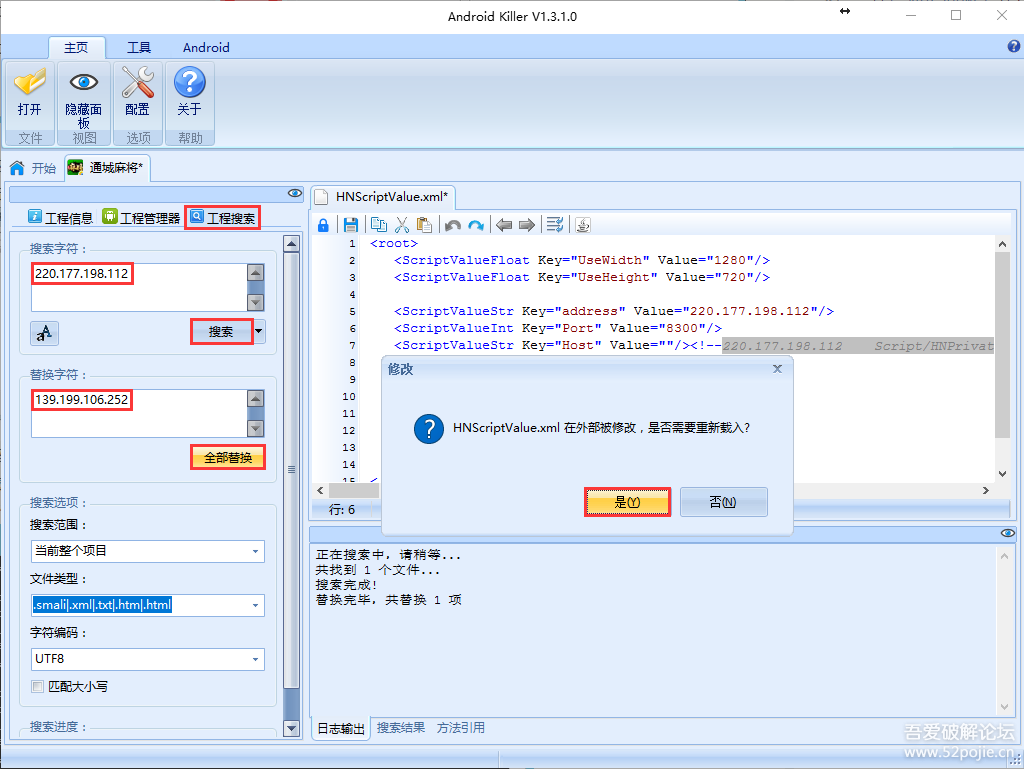
Task: Save the file with the floppy disk icon
Action: click(351, 226)
